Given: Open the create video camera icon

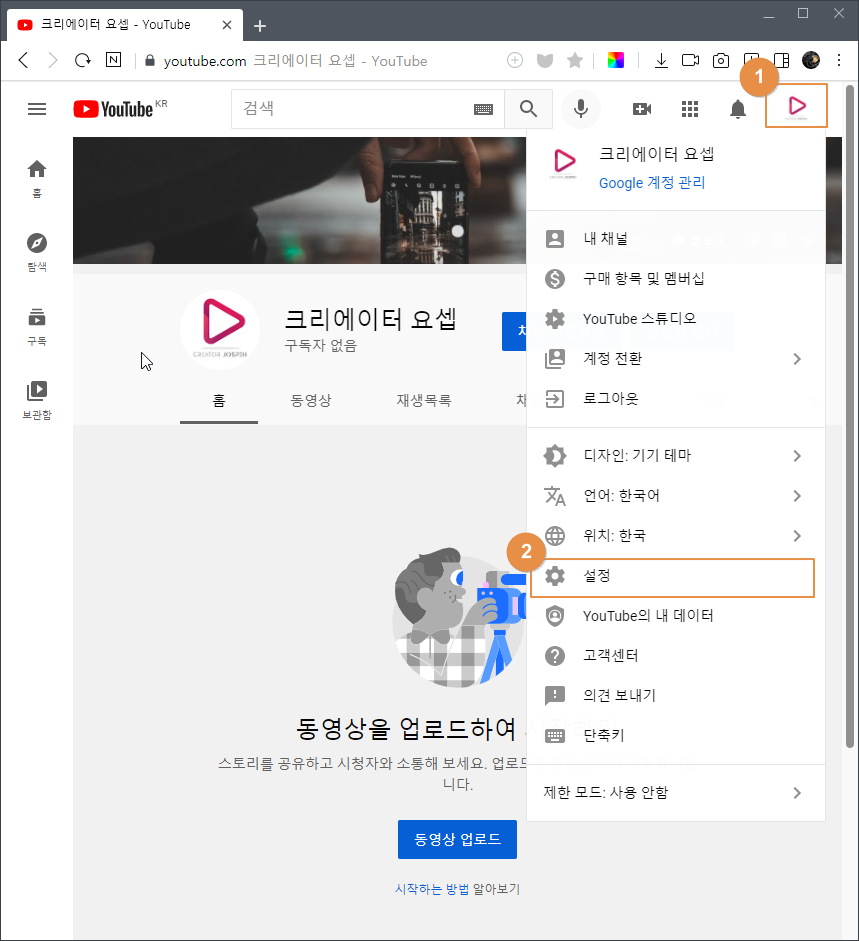Looking at the screenshot, I should tap(642, 109).
